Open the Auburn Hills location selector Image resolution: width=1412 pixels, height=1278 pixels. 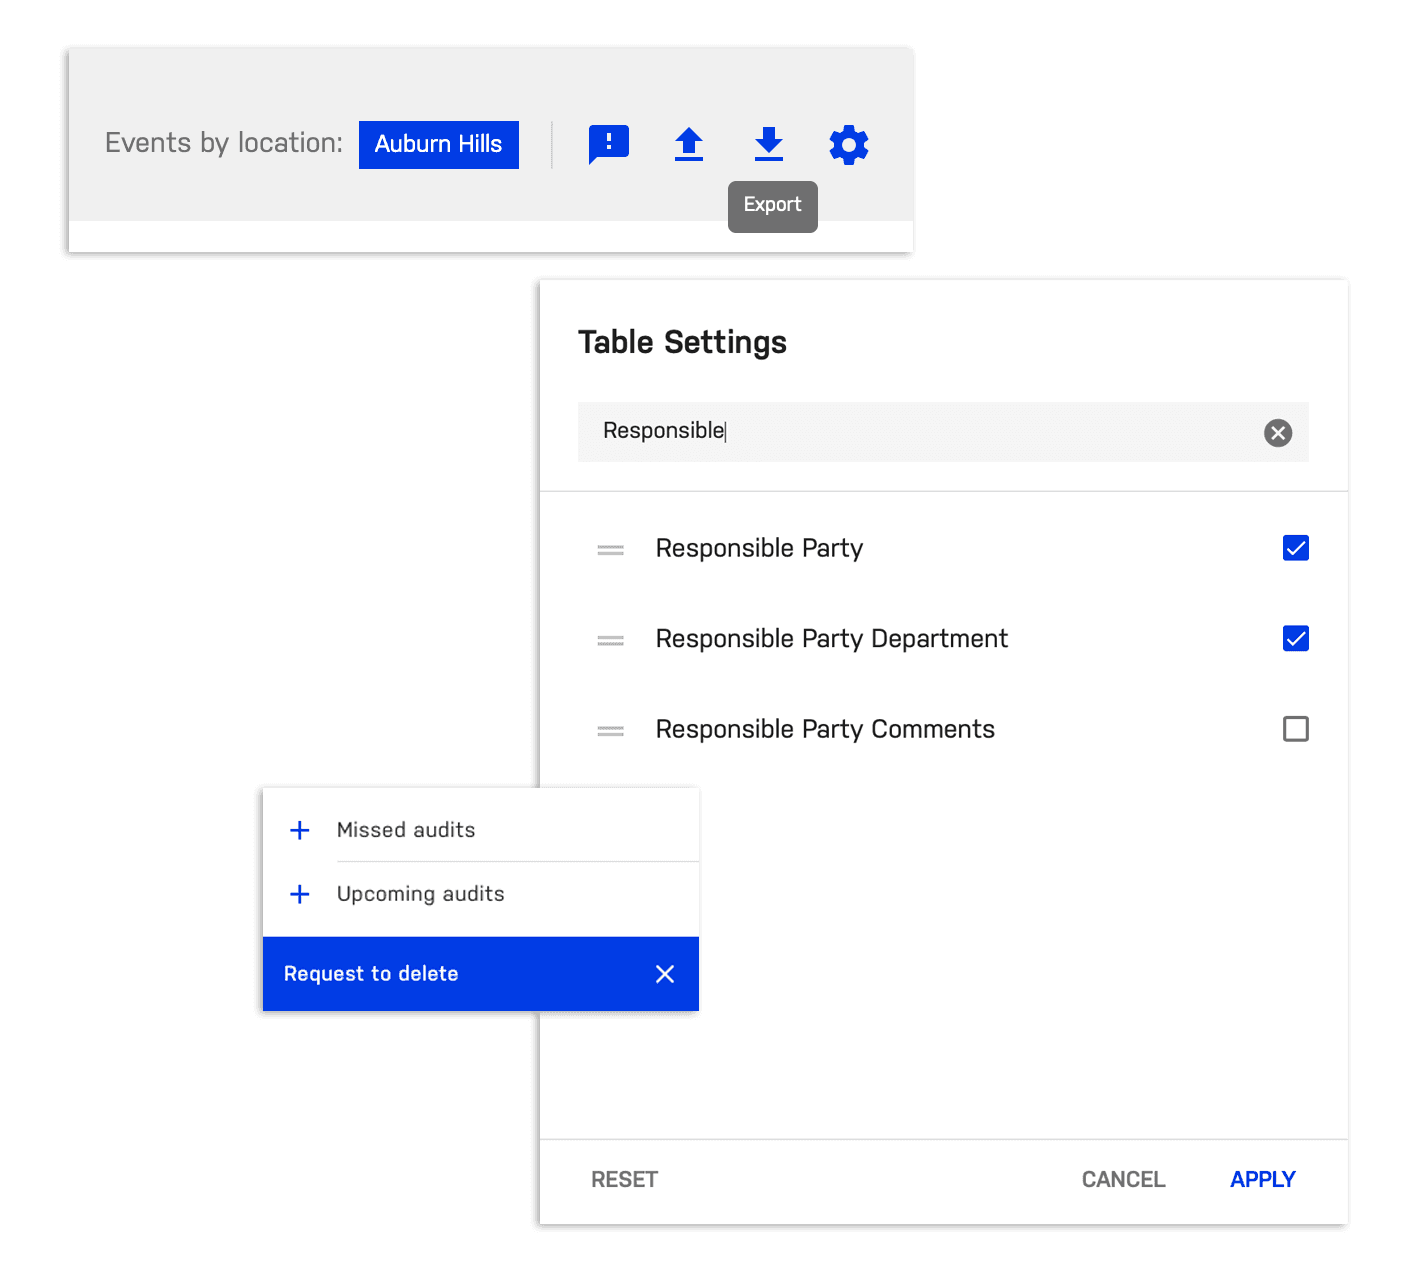point(438,144)
